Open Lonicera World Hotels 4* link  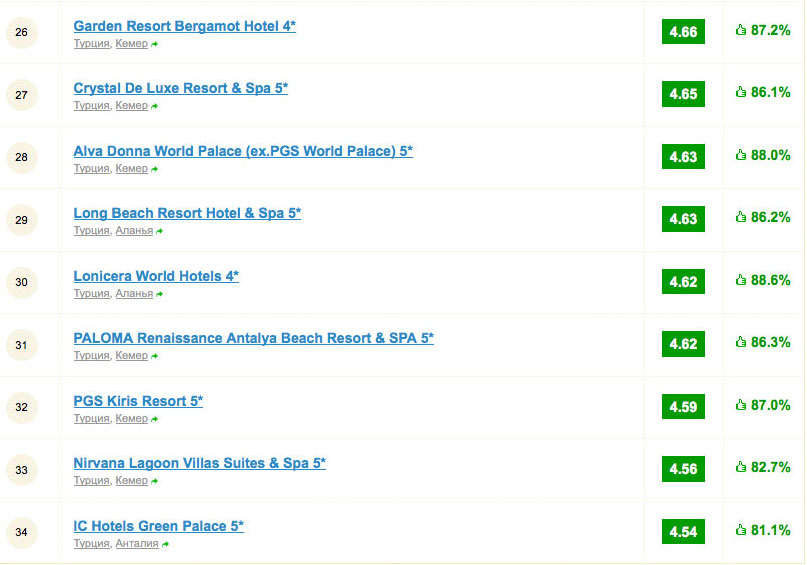(156, 276)
